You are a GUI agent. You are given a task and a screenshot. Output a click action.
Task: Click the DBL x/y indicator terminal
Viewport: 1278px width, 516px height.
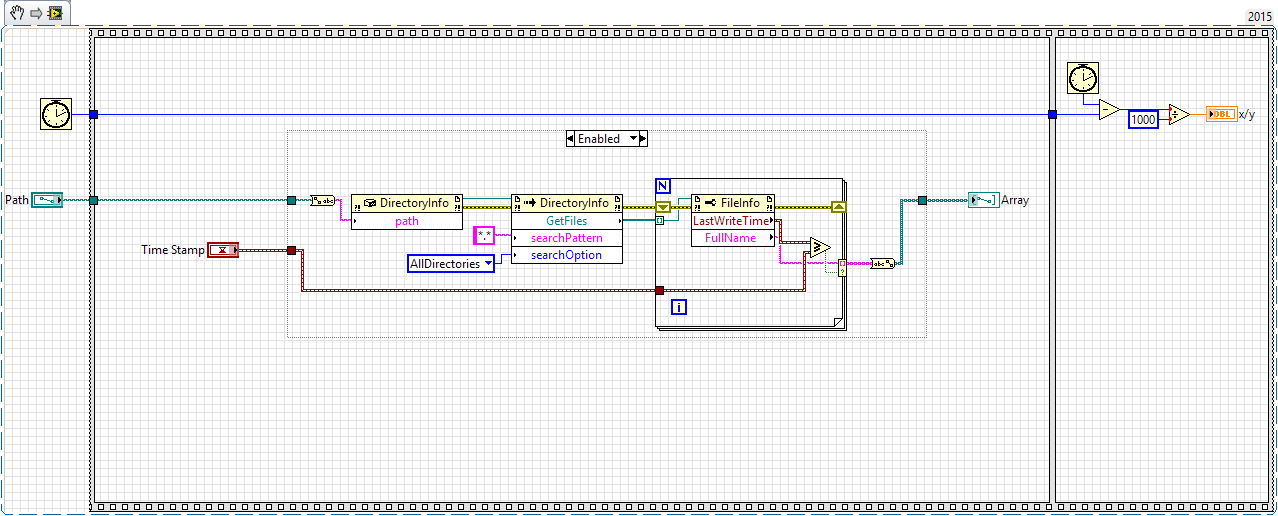click(x=1221, y=114)
